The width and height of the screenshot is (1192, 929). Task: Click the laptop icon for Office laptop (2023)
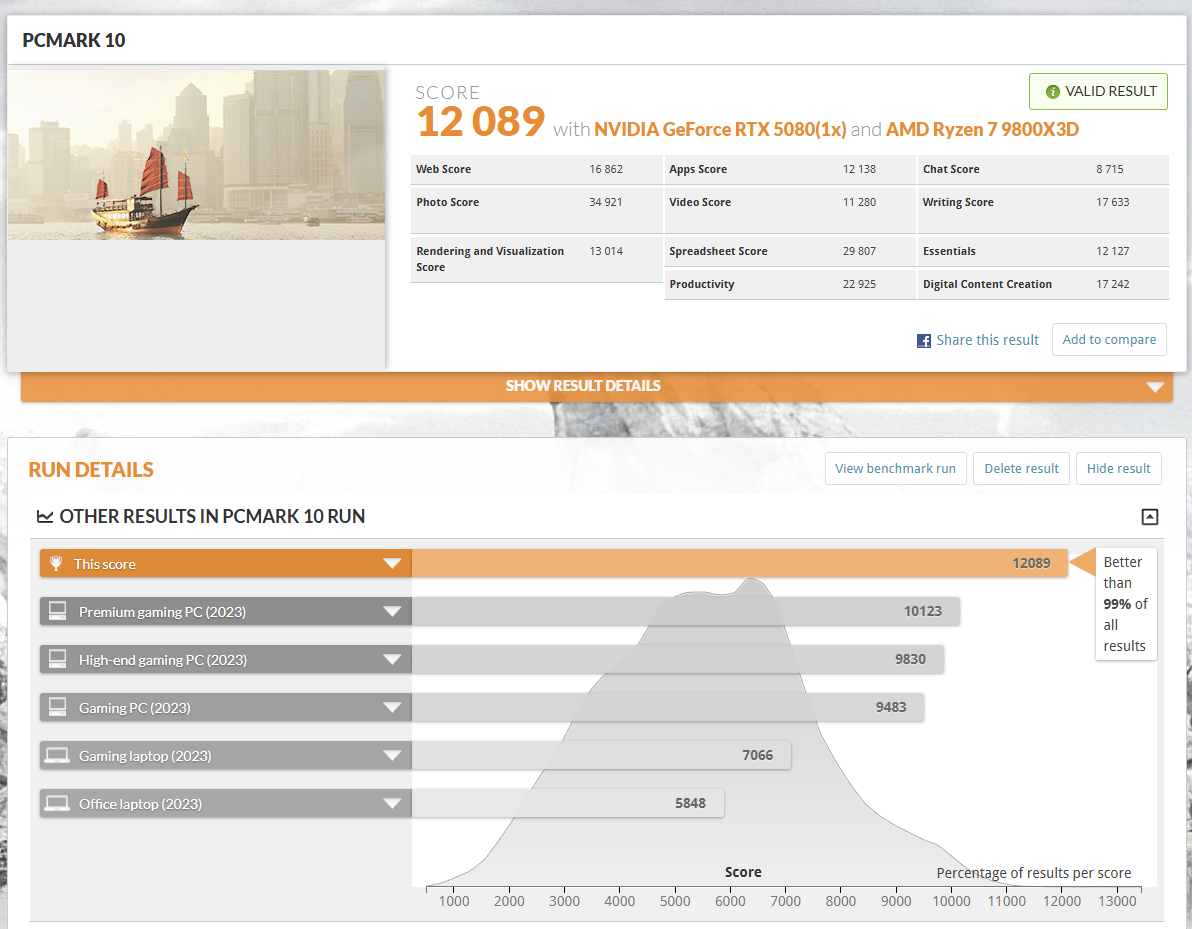57,803
